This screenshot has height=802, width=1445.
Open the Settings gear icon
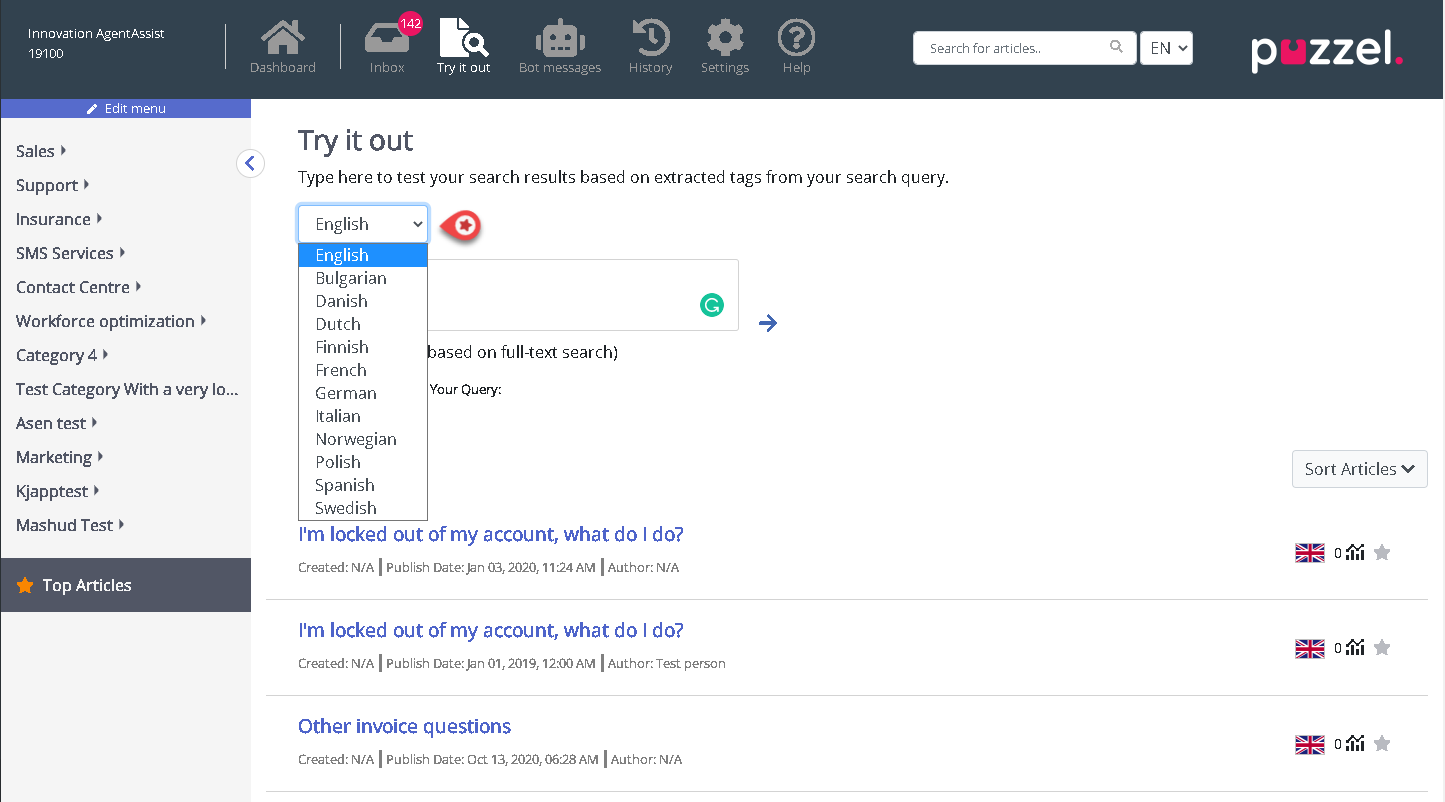725,47
